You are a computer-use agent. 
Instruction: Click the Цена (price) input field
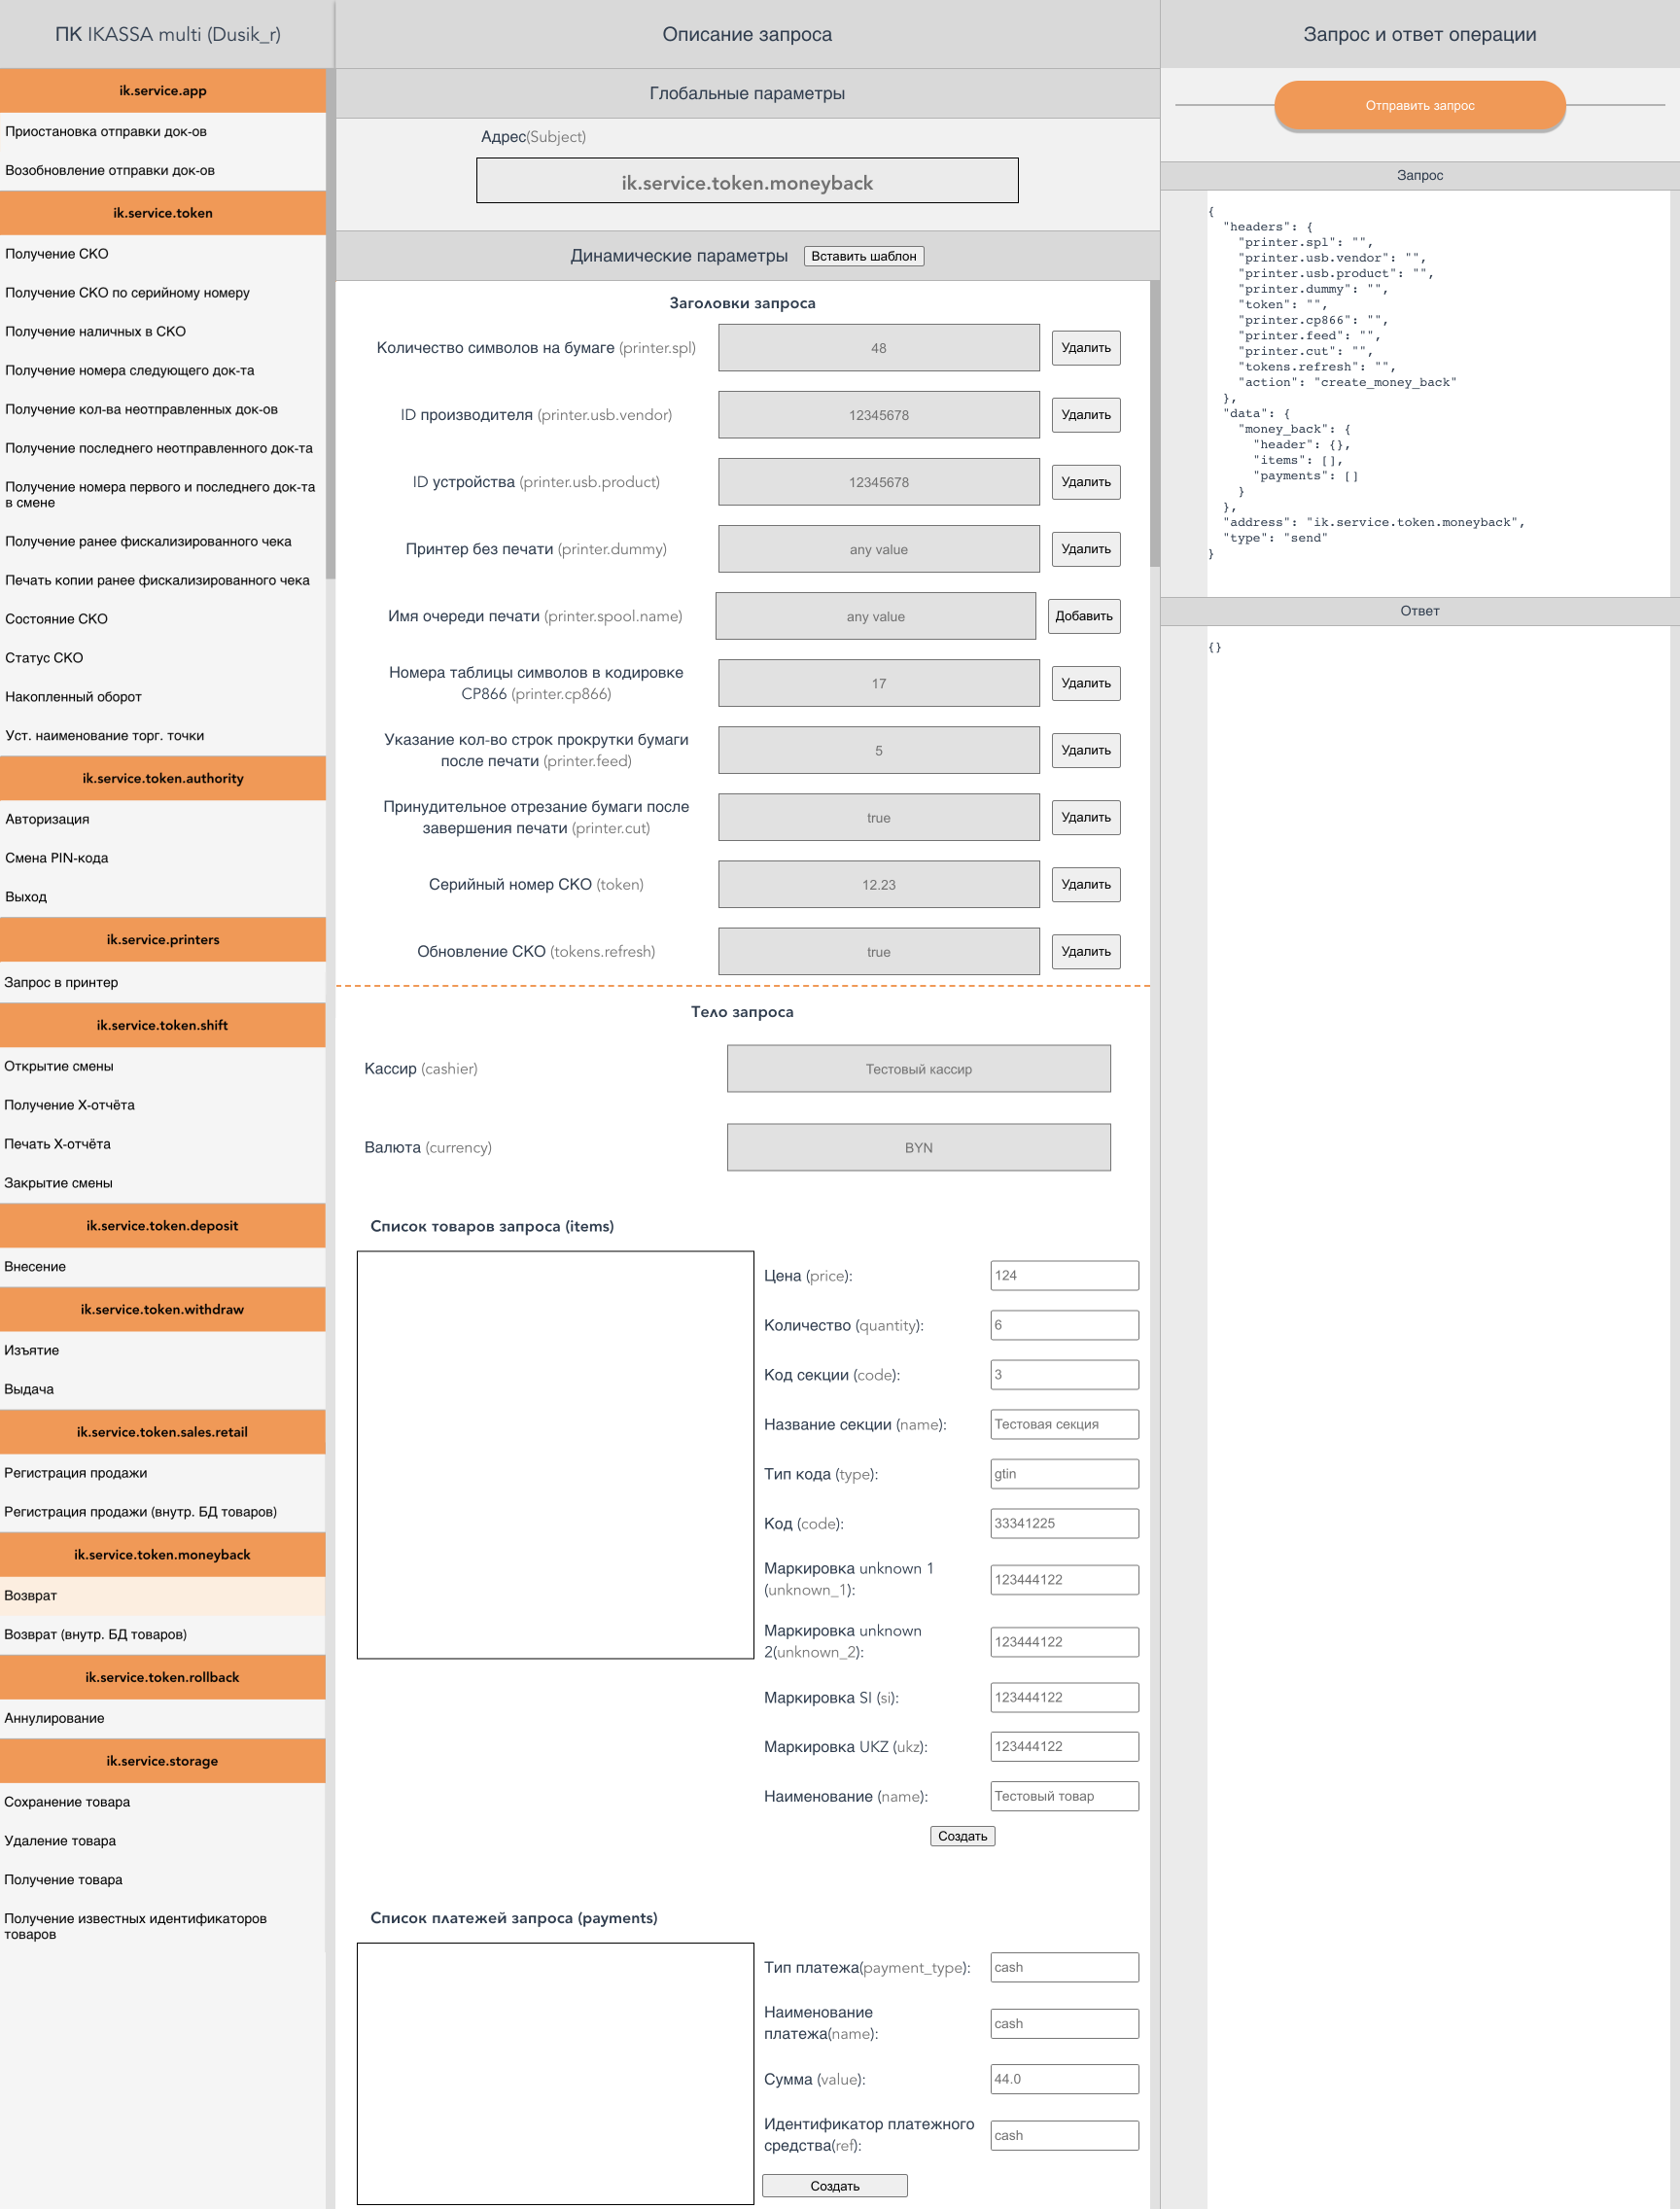pos(1063,1276)
